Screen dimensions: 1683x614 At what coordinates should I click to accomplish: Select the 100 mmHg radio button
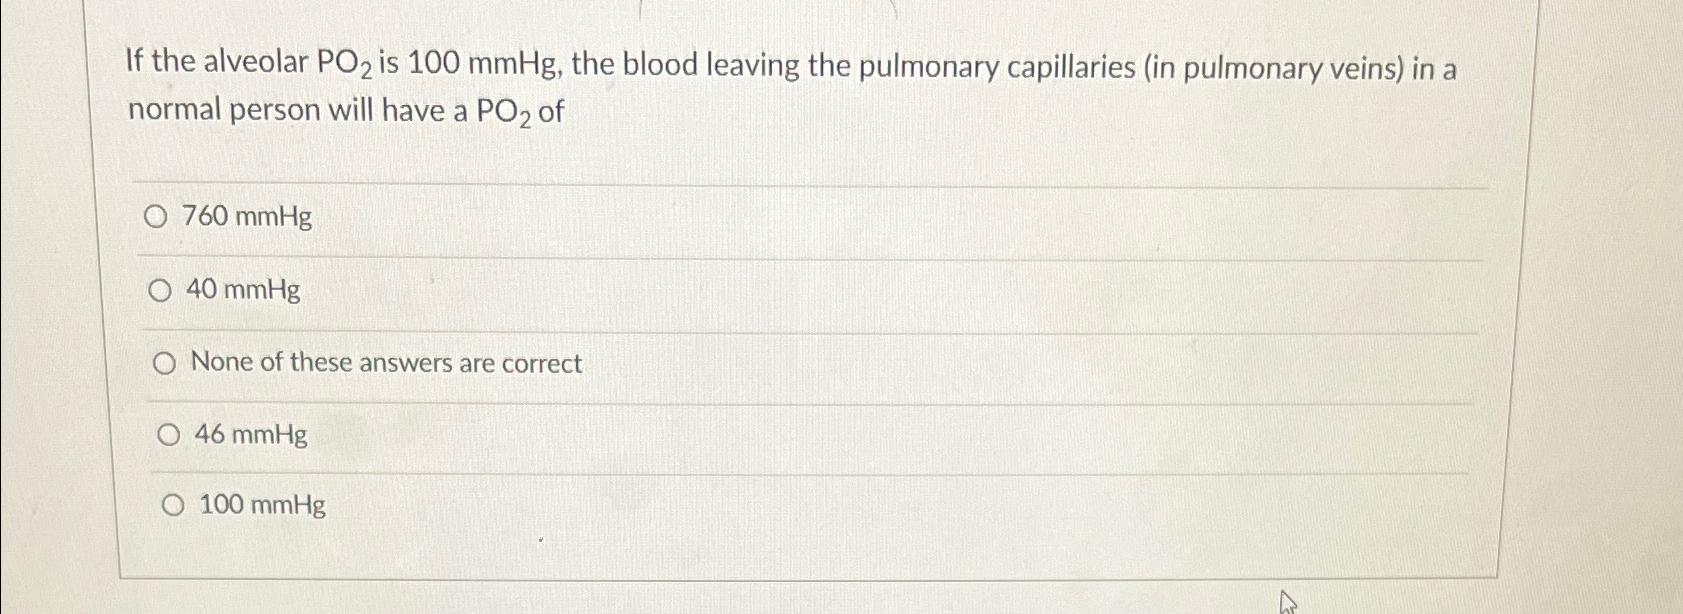pos(173,506)
